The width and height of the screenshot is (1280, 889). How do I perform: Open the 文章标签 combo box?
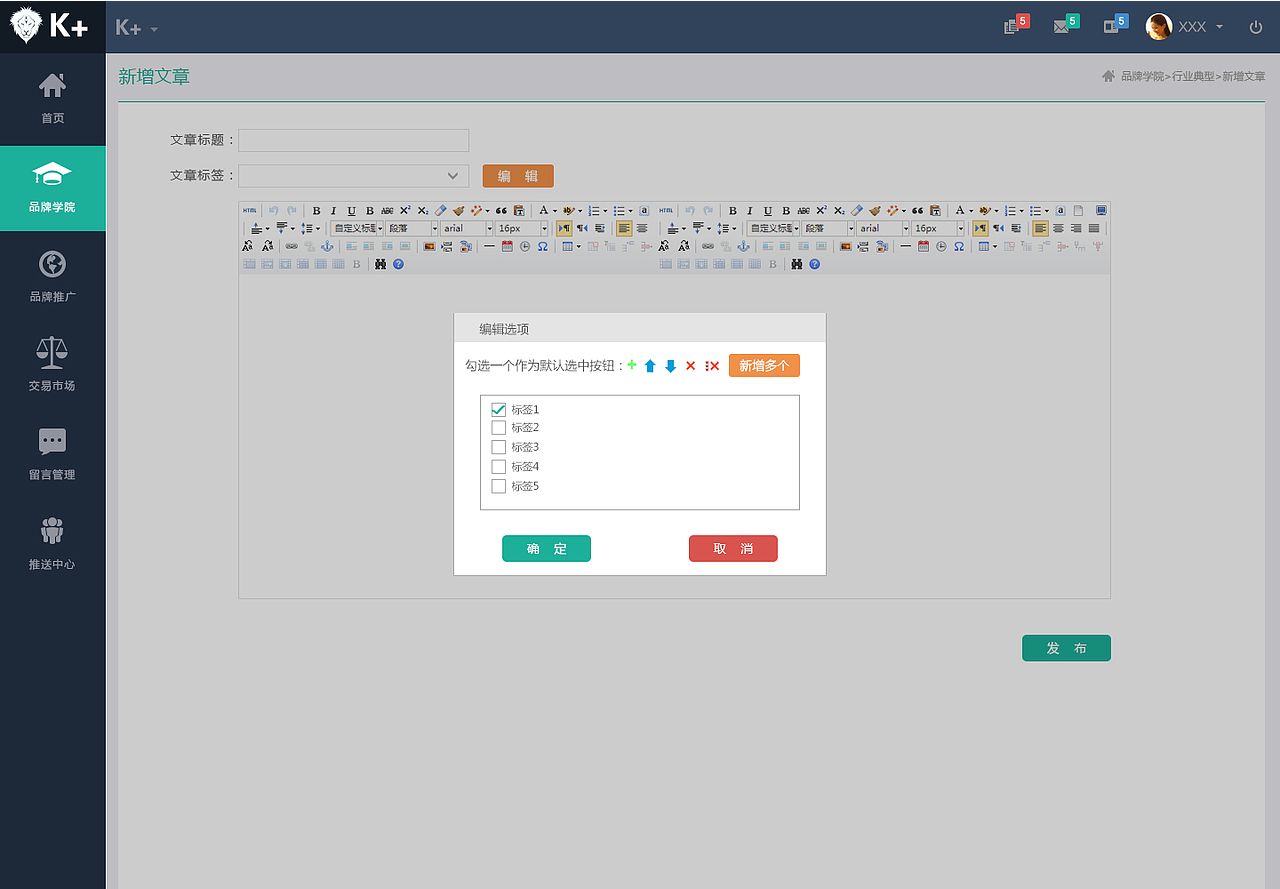pyautogui.click(x=353, y=175)
